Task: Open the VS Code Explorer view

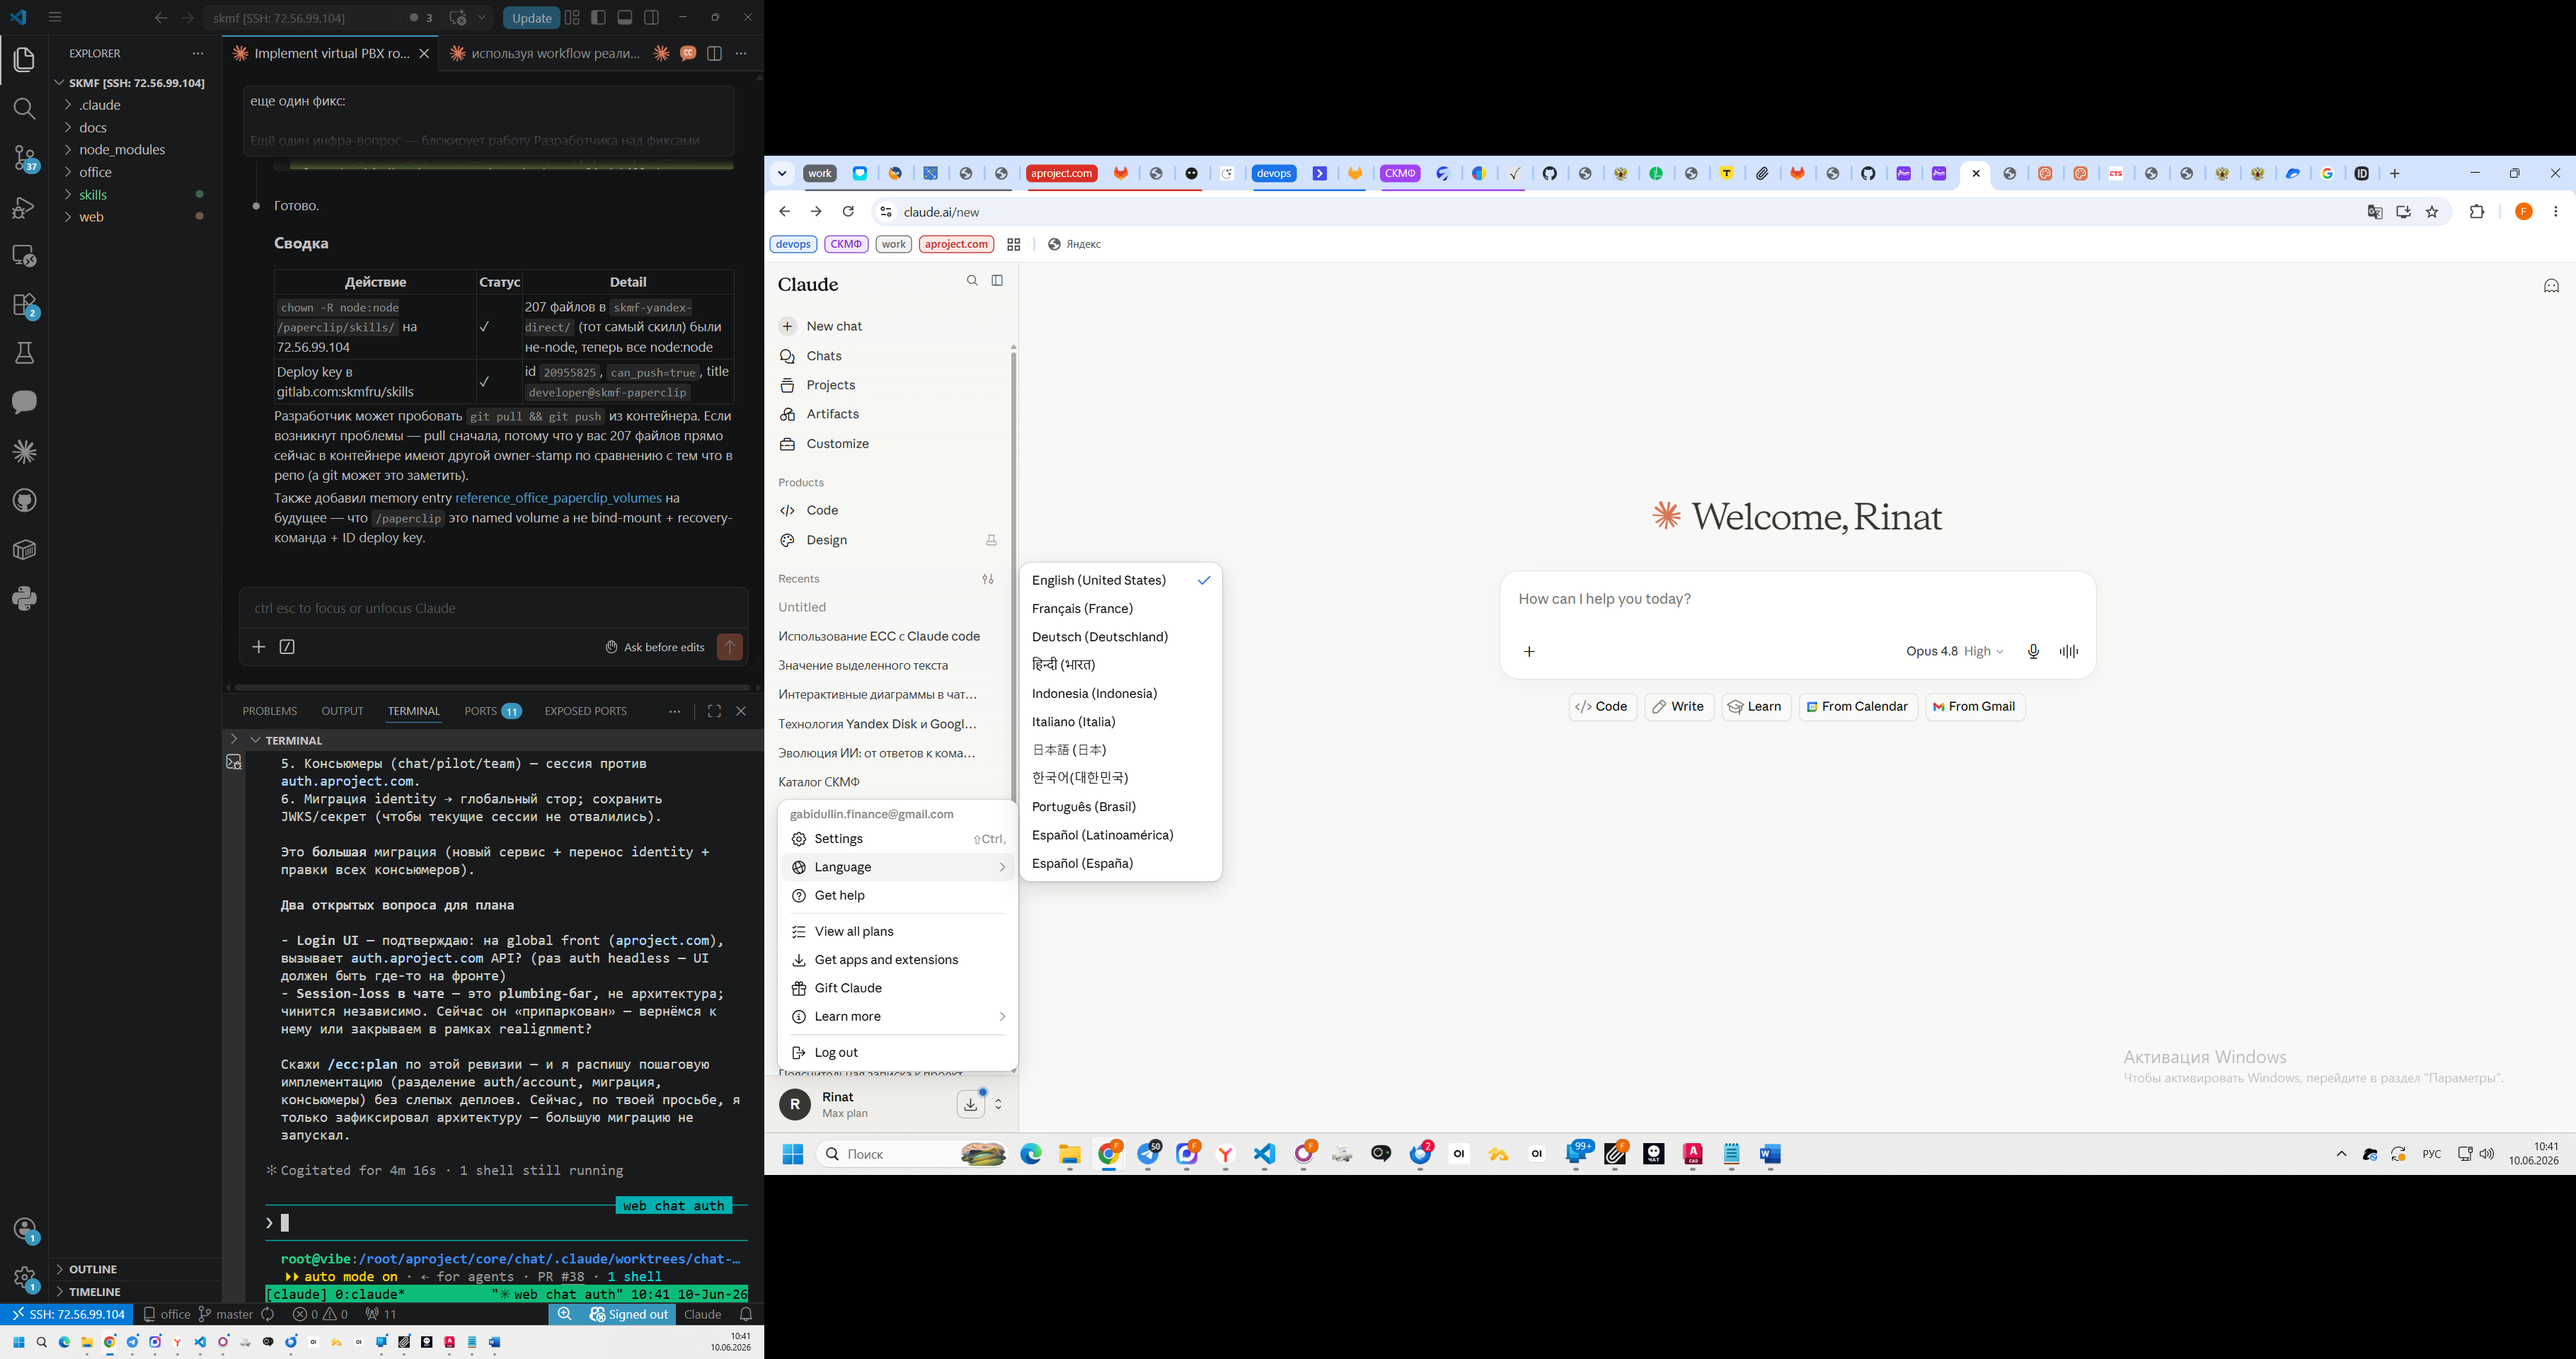Action: (x=24, y=60)
